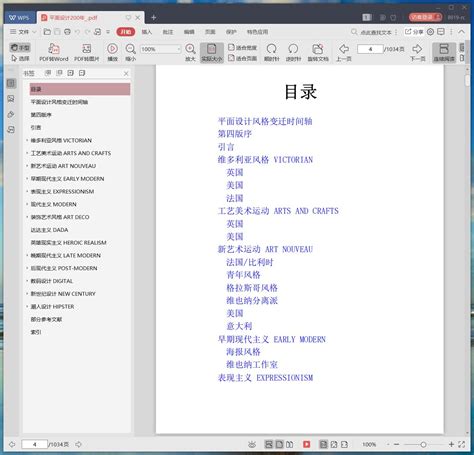The image size is (474, 455).
Task: Open the 保护 menu tab
Action: (231, 32)
